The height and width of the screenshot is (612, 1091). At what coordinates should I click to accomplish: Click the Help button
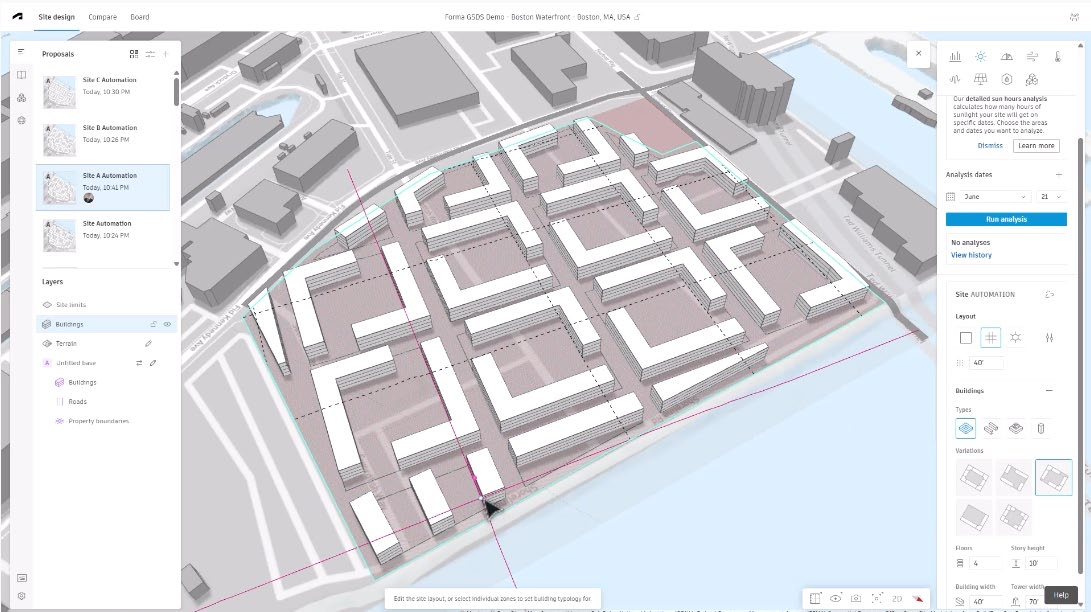[x=1060, y=595]
